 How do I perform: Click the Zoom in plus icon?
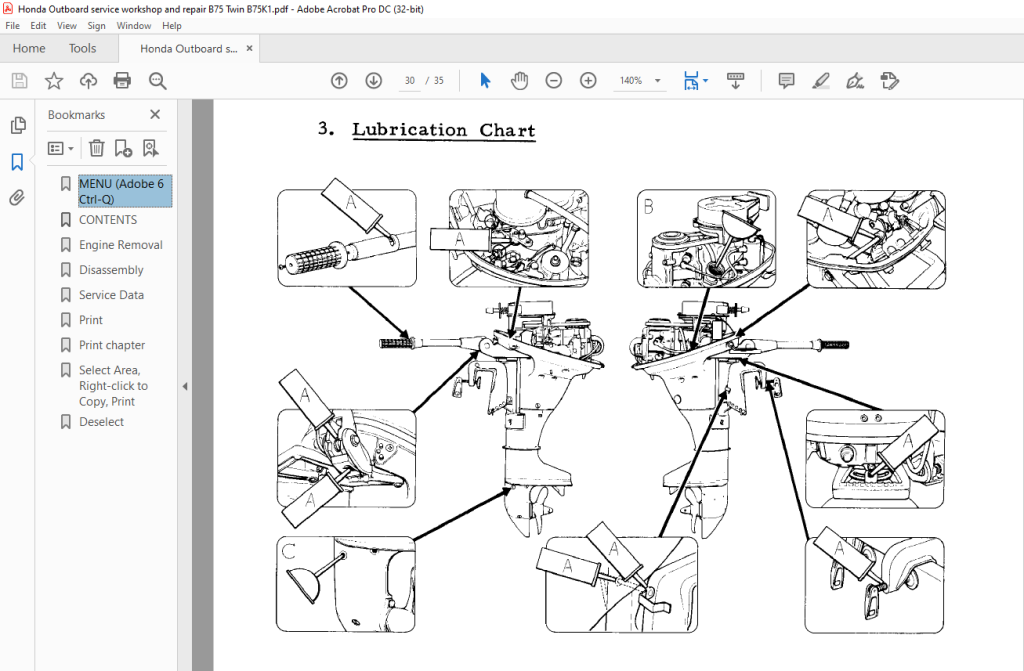[x=588, y=81]
